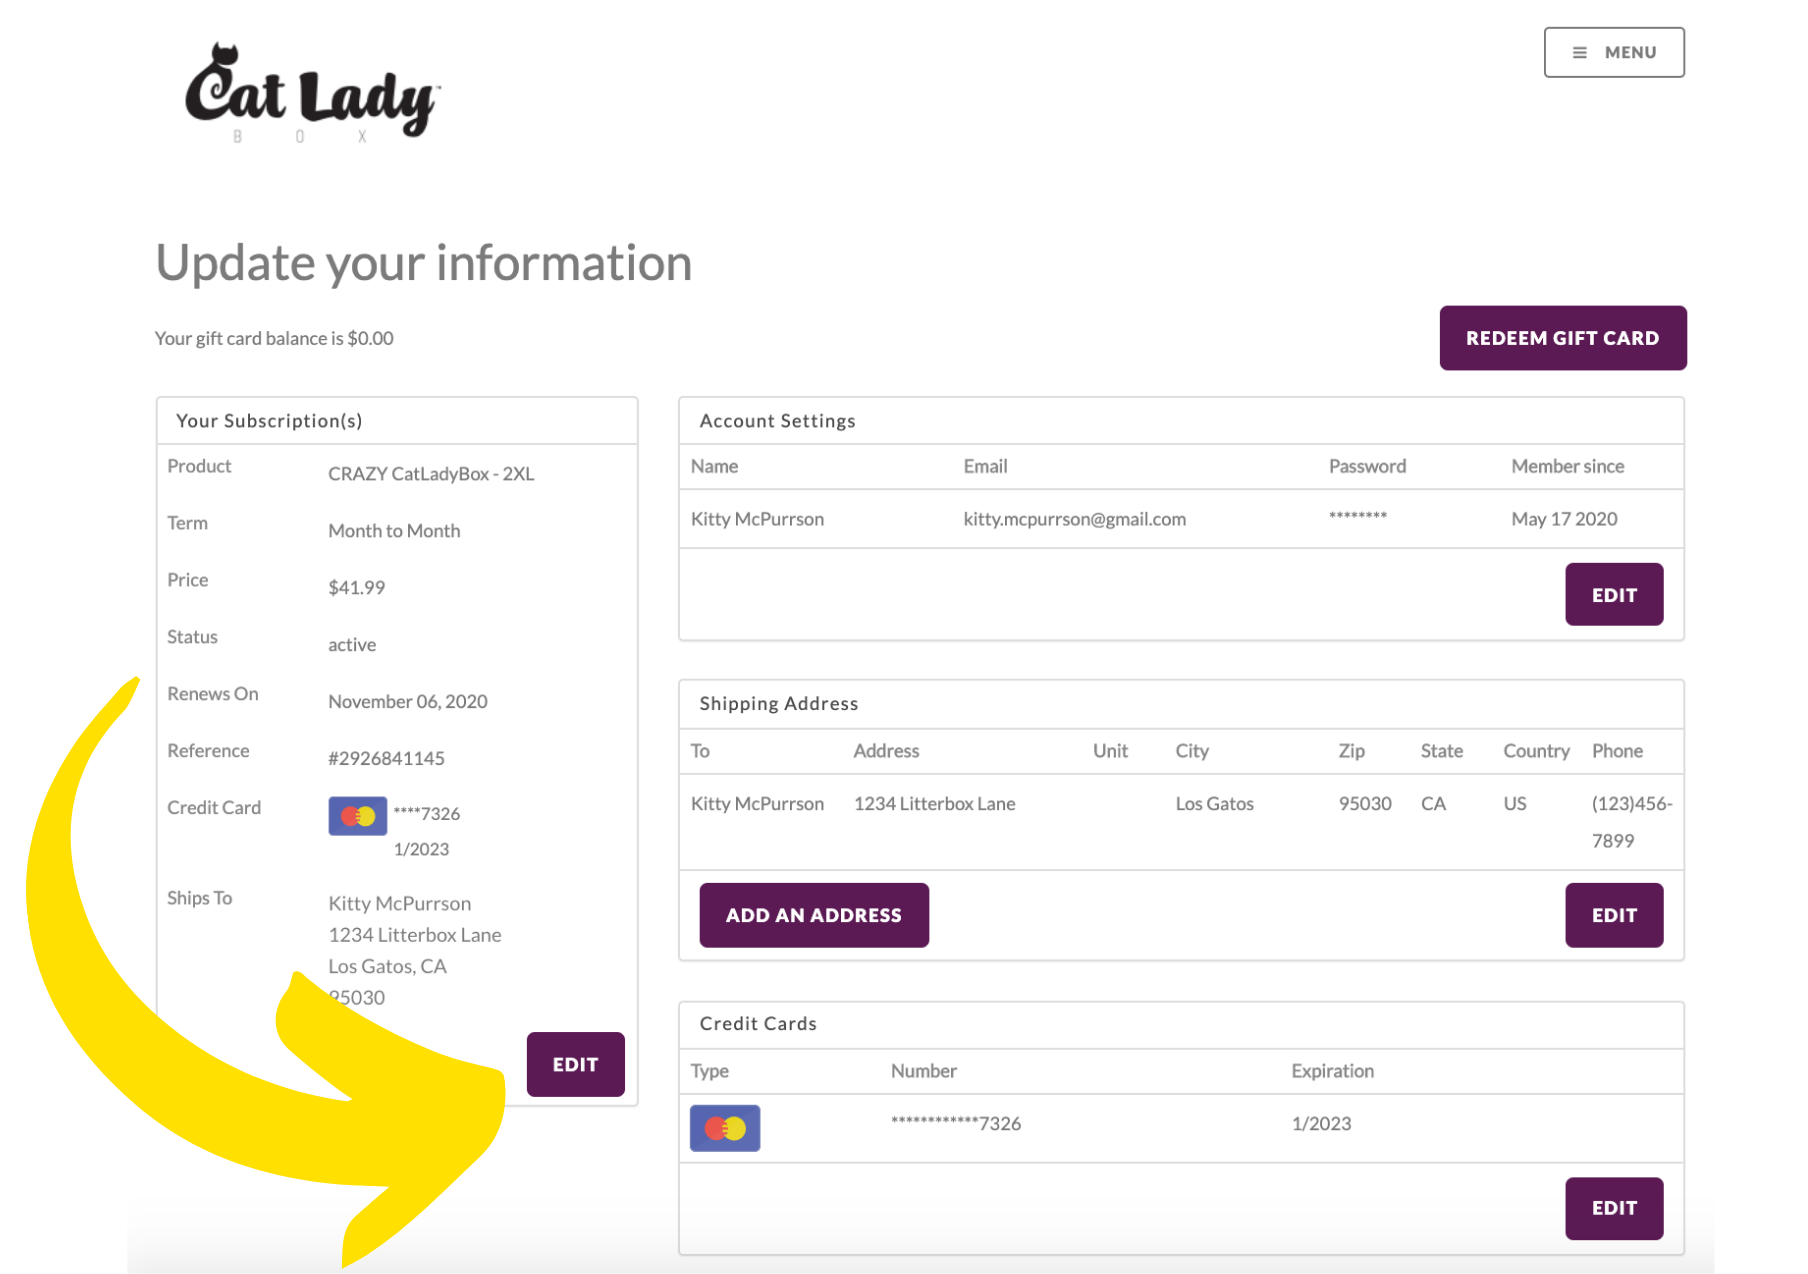This screenshot has height=1274, width=1808.
Task: Edit the subscription details
Action: 575,1064
